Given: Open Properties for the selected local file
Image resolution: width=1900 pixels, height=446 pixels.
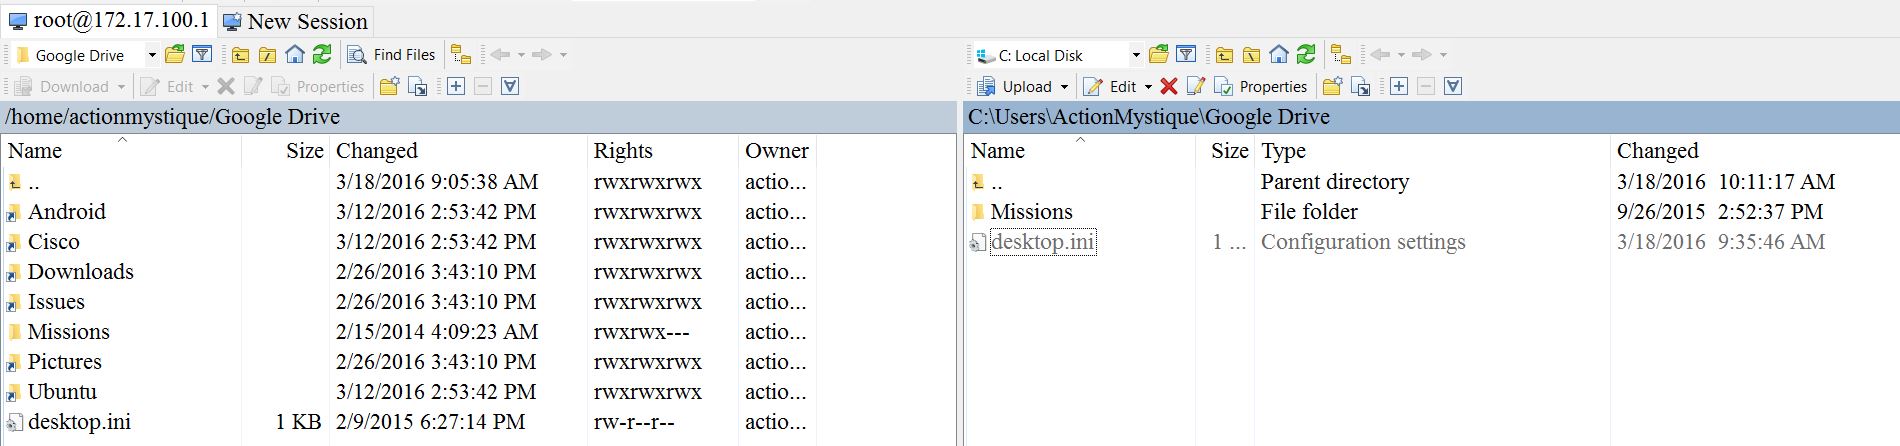Looking at the screenshot, I should pyautogui.click(x=1261, y=87).
